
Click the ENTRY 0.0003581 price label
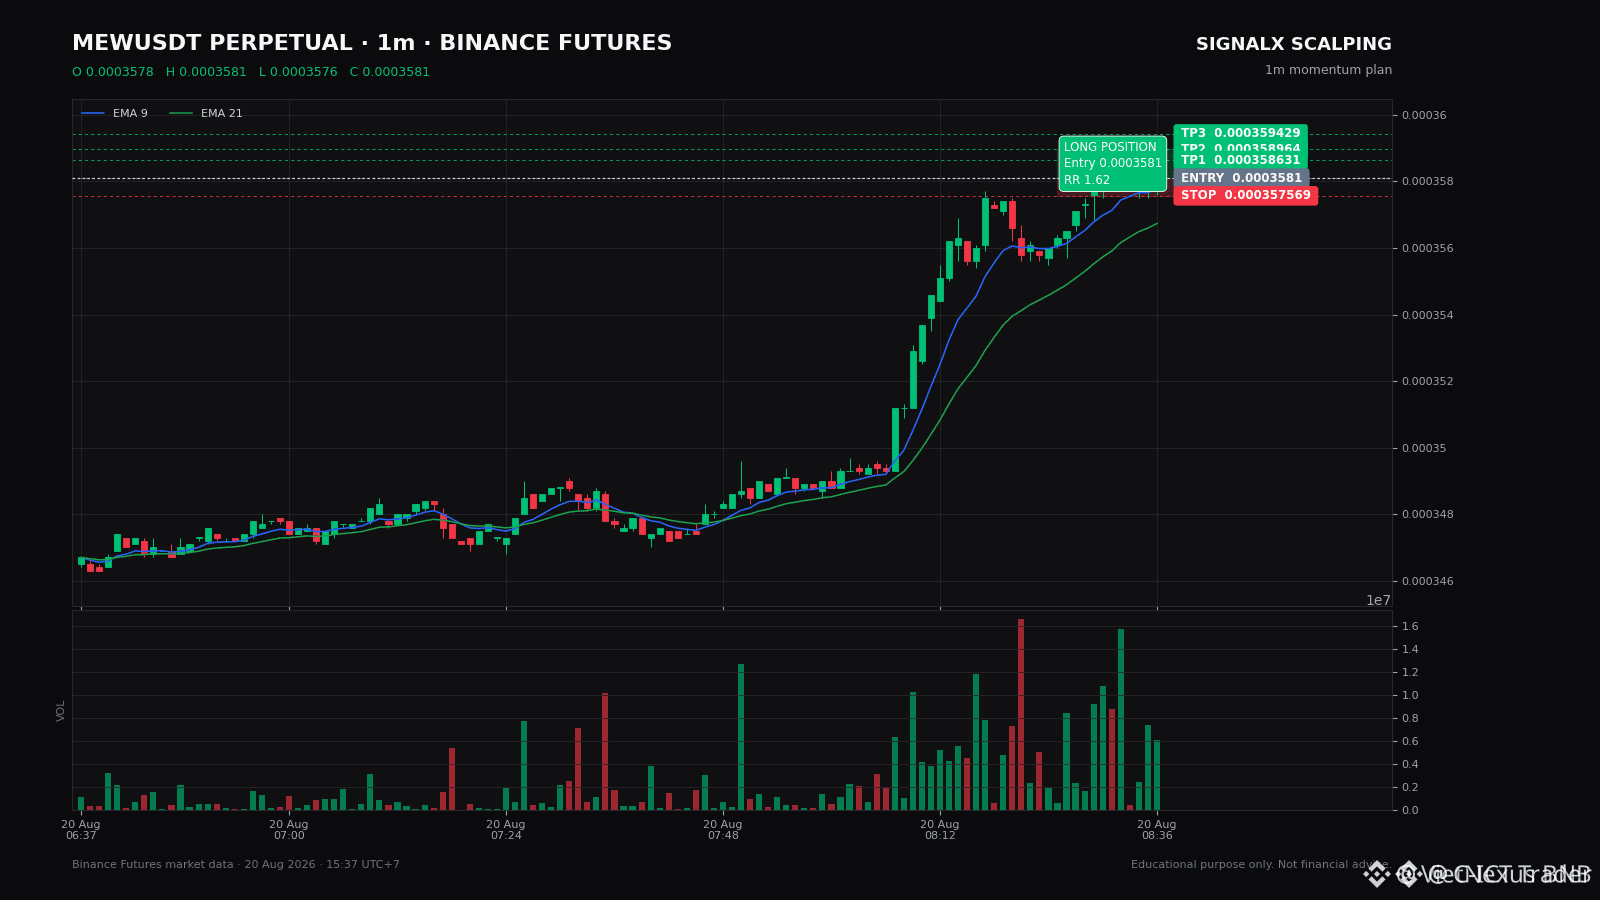[x=1241, y=178]
